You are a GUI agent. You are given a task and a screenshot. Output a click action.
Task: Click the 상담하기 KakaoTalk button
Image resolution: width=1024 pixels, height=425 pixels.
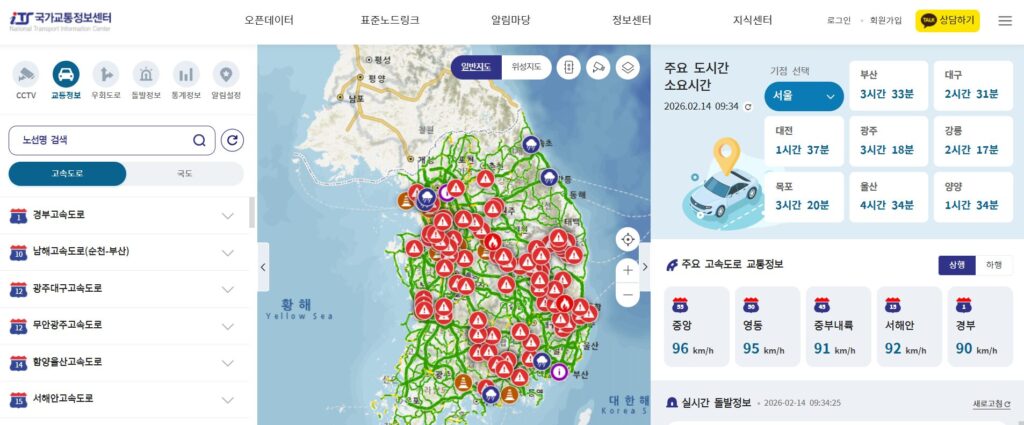point(948,21)
